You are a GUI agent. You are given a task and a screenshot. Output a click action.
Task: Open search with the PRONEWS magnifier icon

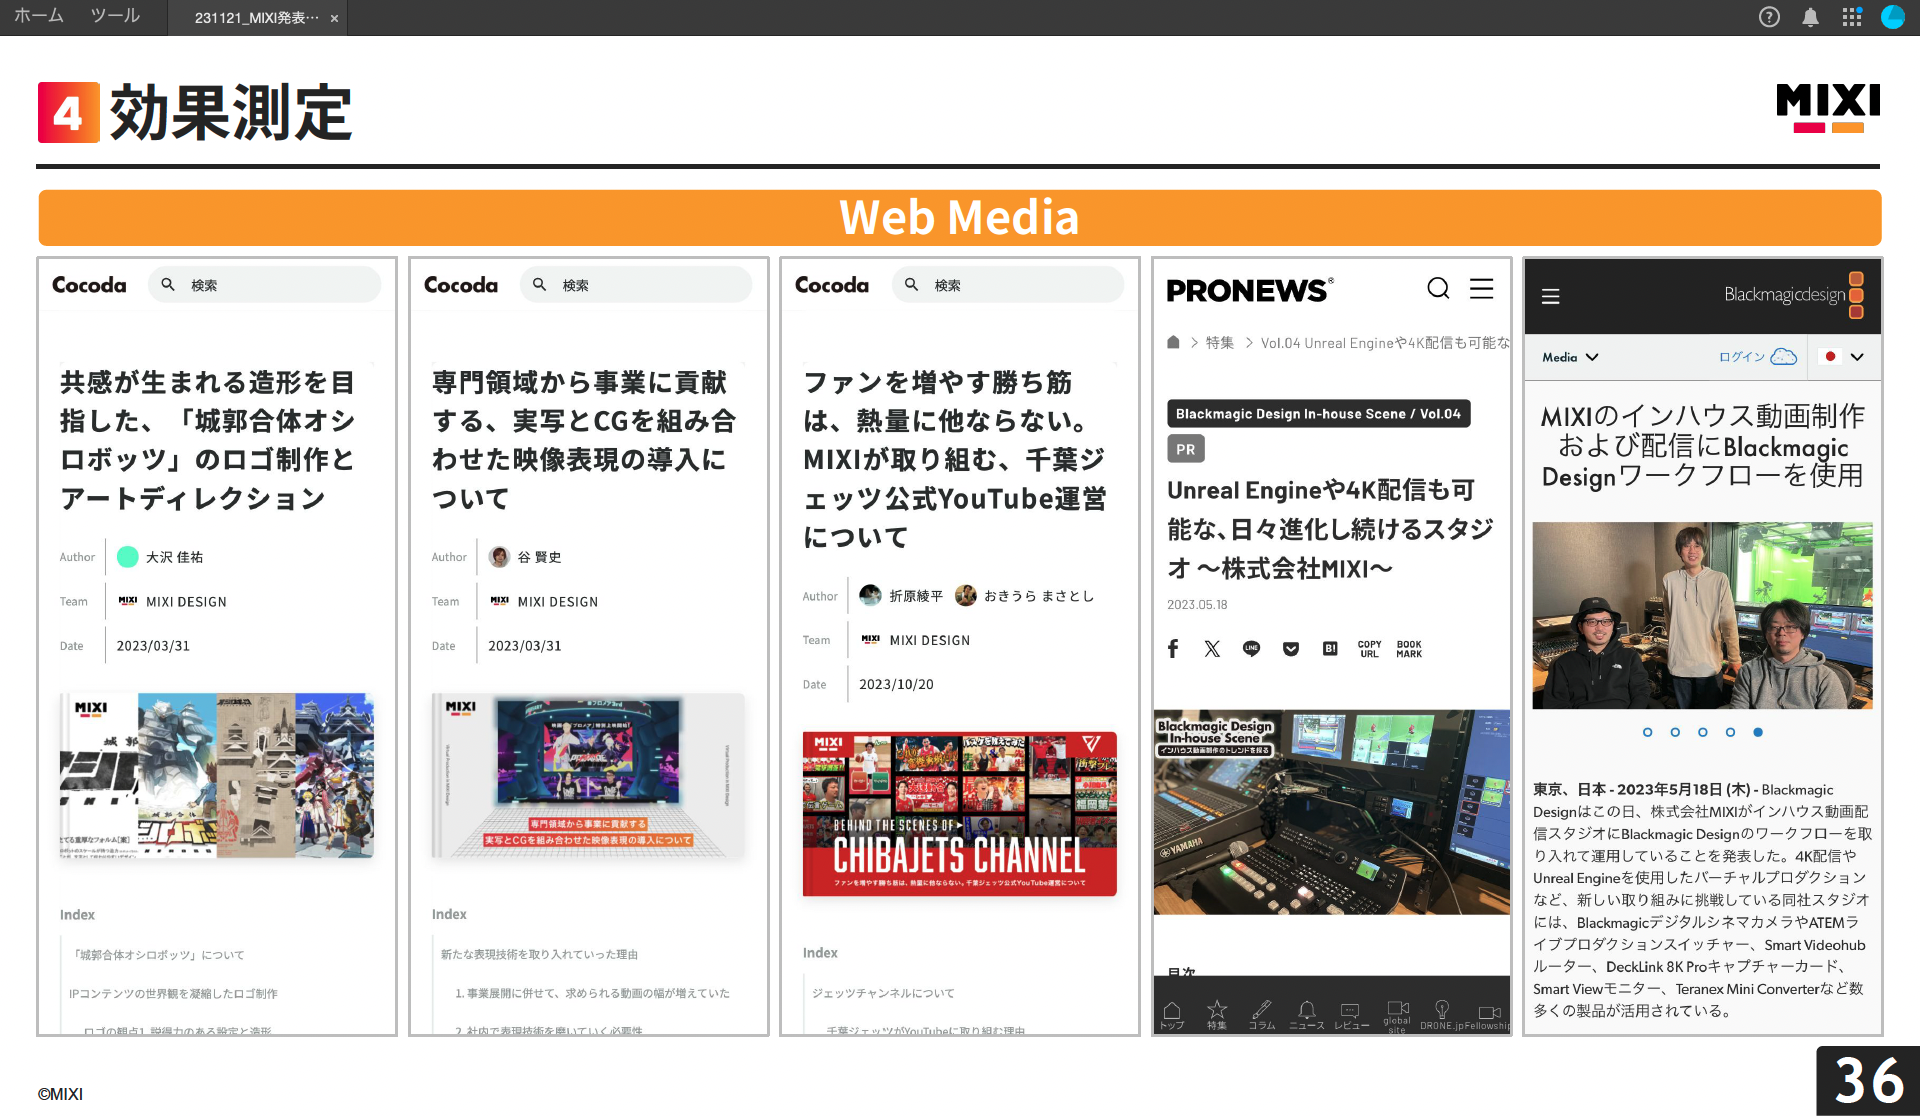[x=1438, y=288]
